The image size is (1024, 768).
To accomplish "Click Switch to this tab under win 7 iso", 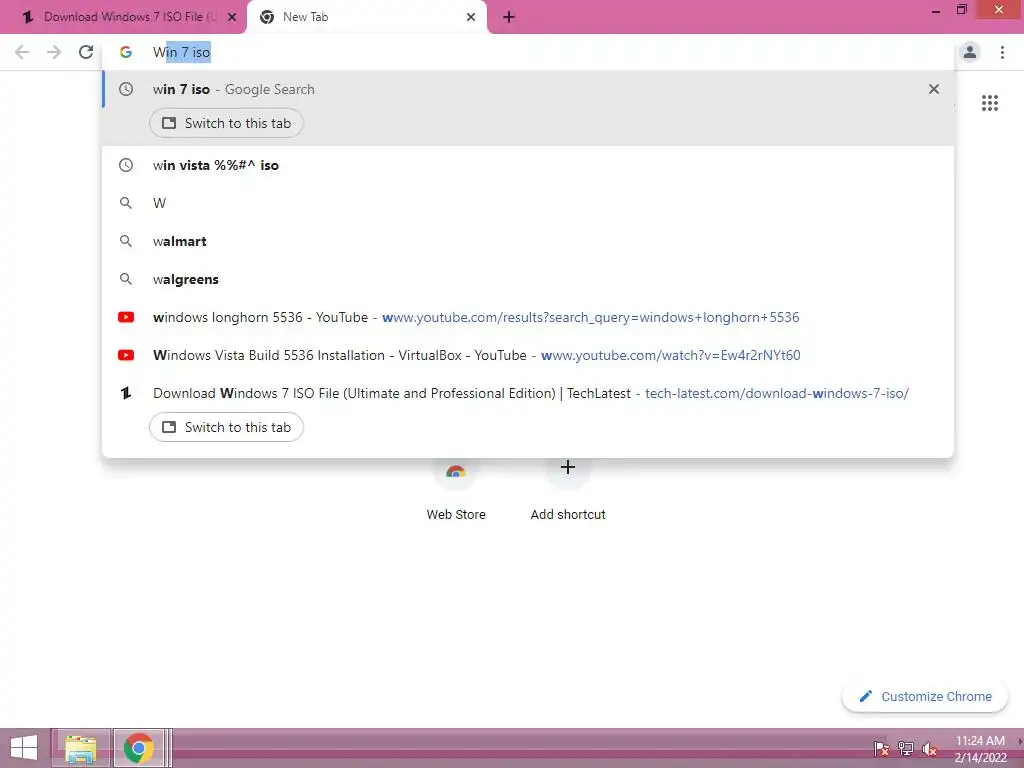I will pyautogui.click(x=226, y=123).
